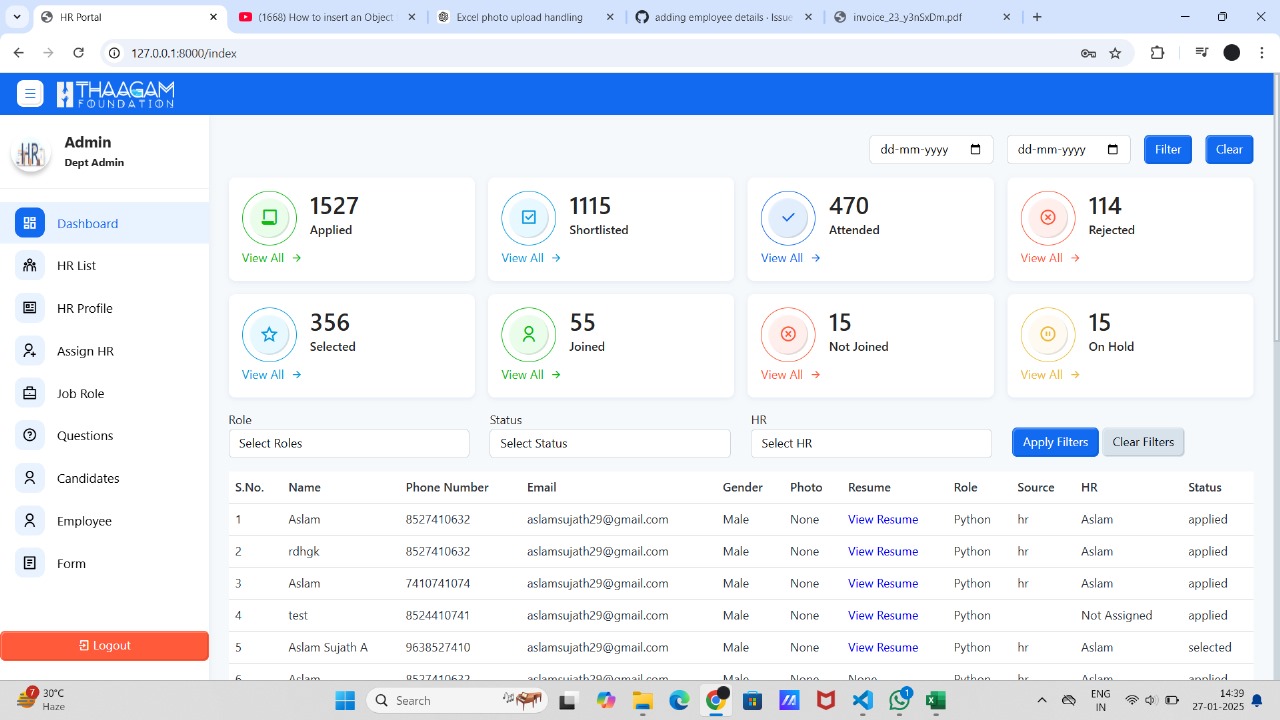This screenshot has width=1280, height=720.
Task: Open Excel from the taskbar
Action: (936, 700)
